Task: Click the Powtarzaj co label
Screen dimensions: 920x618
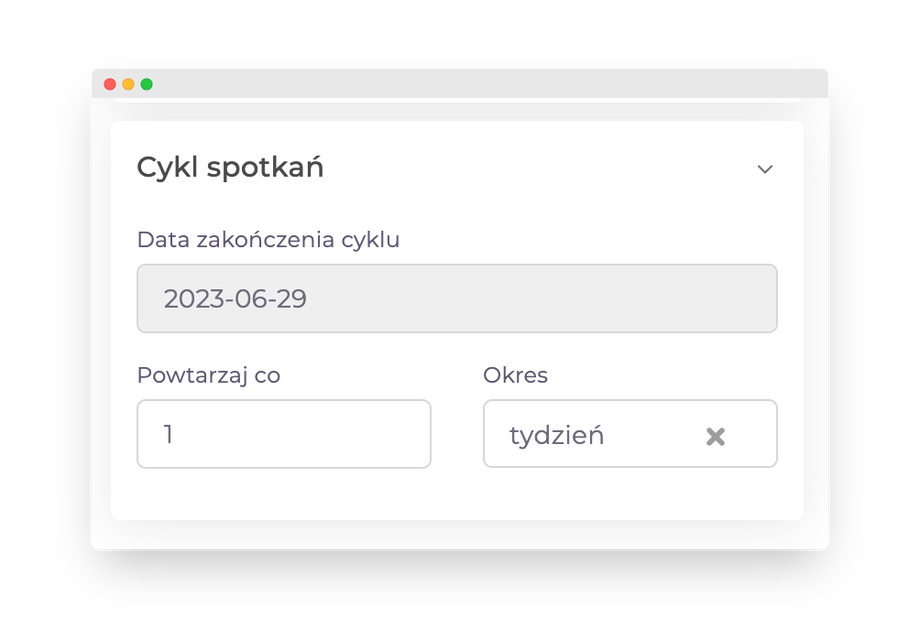Action: tap(208, 376)
